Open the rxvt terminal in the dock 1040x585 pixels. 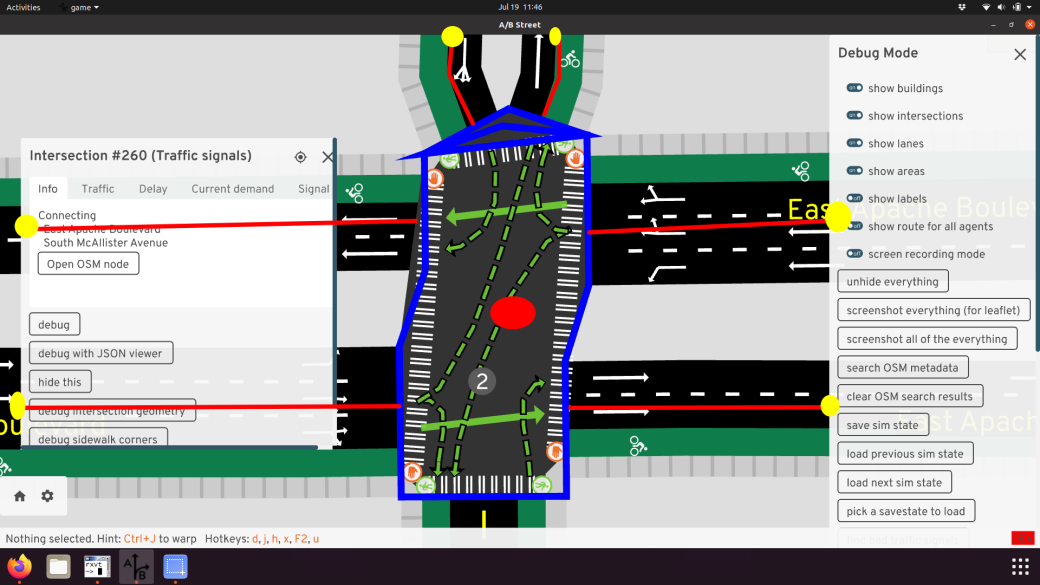(x=98, y=567)
